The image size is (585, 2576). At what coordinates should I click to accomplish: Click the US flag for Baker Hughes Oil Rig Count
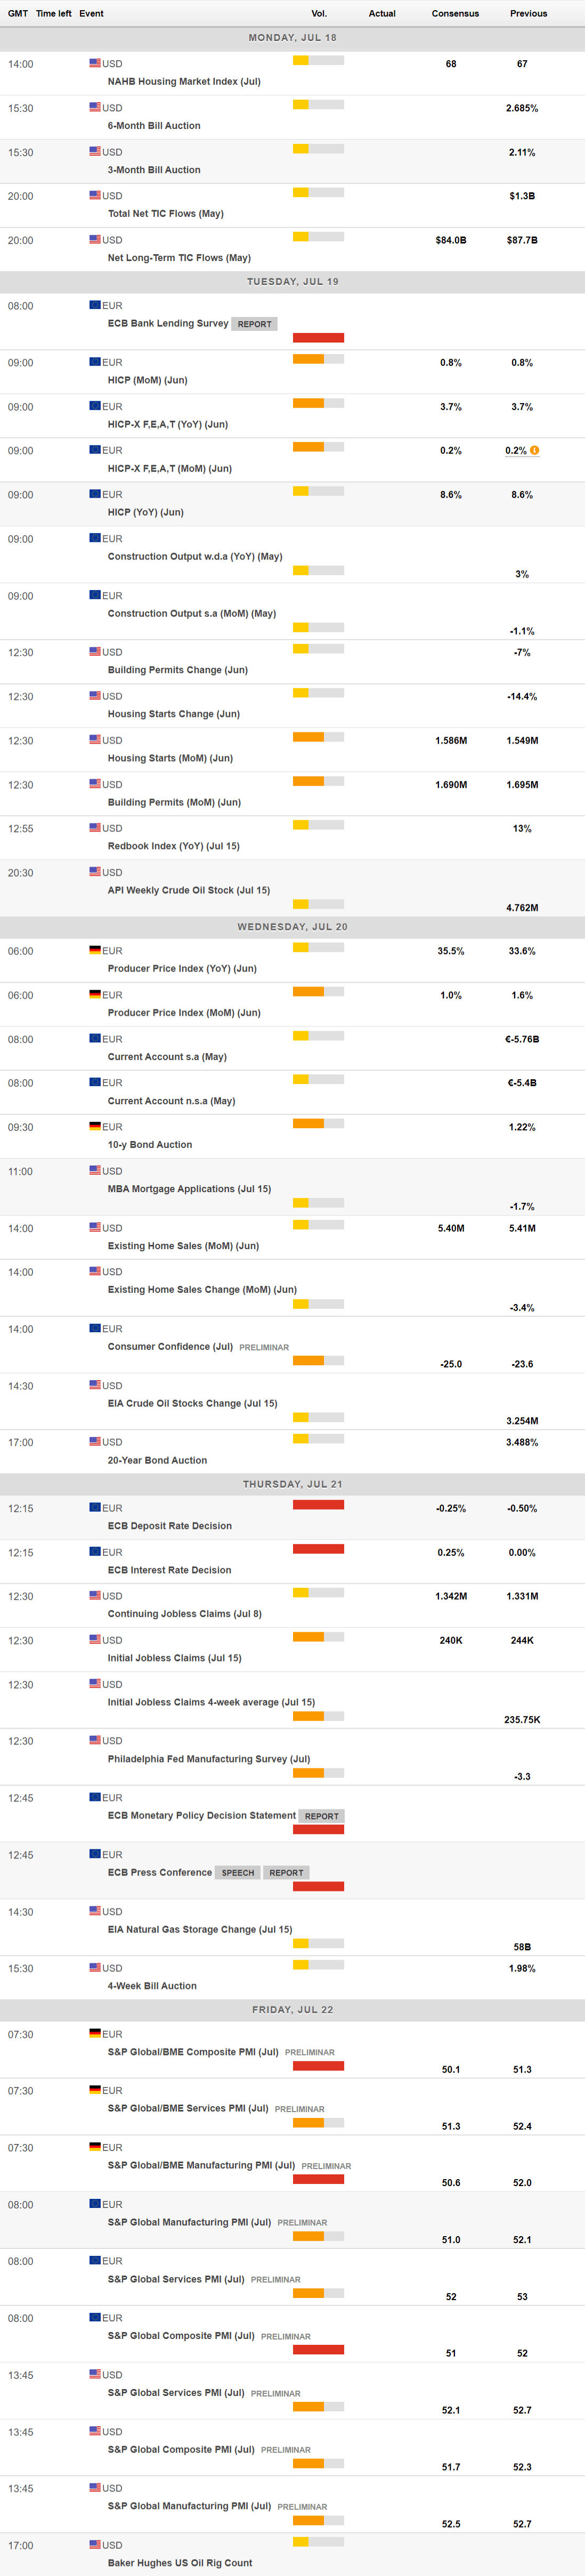(x=95, y=2544)
